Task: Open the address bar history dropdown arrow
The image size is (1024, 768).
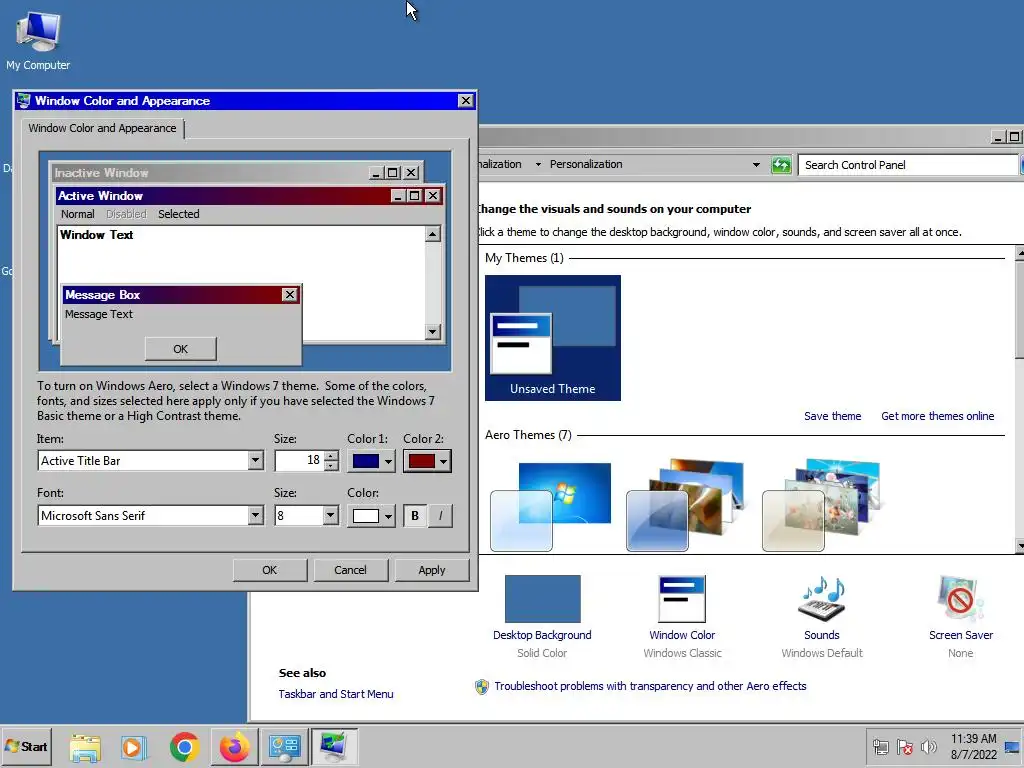Action: tap(756, 165)
